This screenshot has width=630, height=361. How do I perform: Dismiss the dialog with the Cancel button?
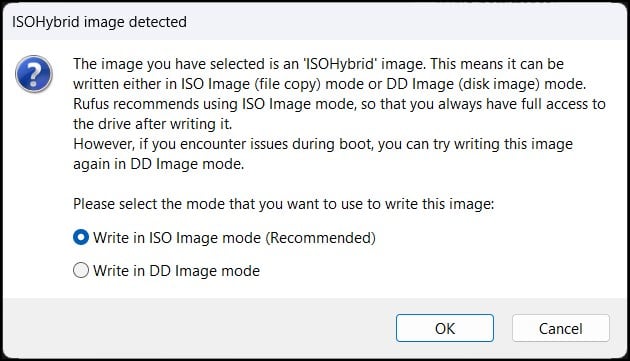pos(560,328)
